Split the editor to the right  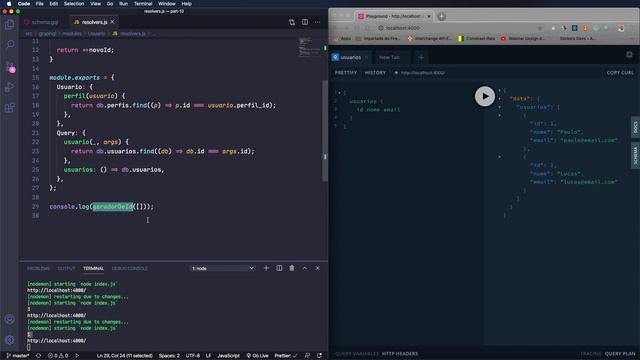305,22
